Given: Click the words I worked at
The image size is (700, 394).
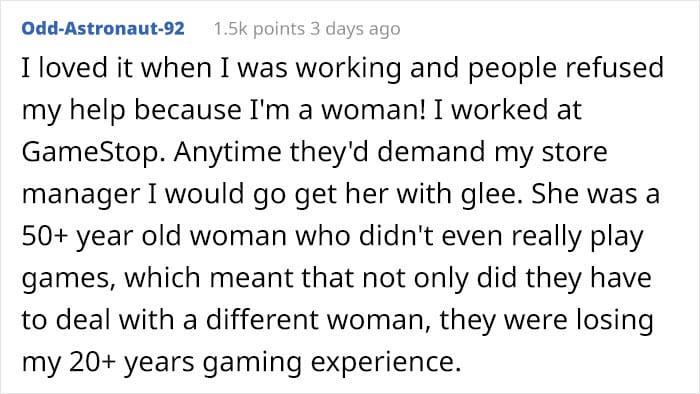Looking at the screenshot, I should (508, 110).
